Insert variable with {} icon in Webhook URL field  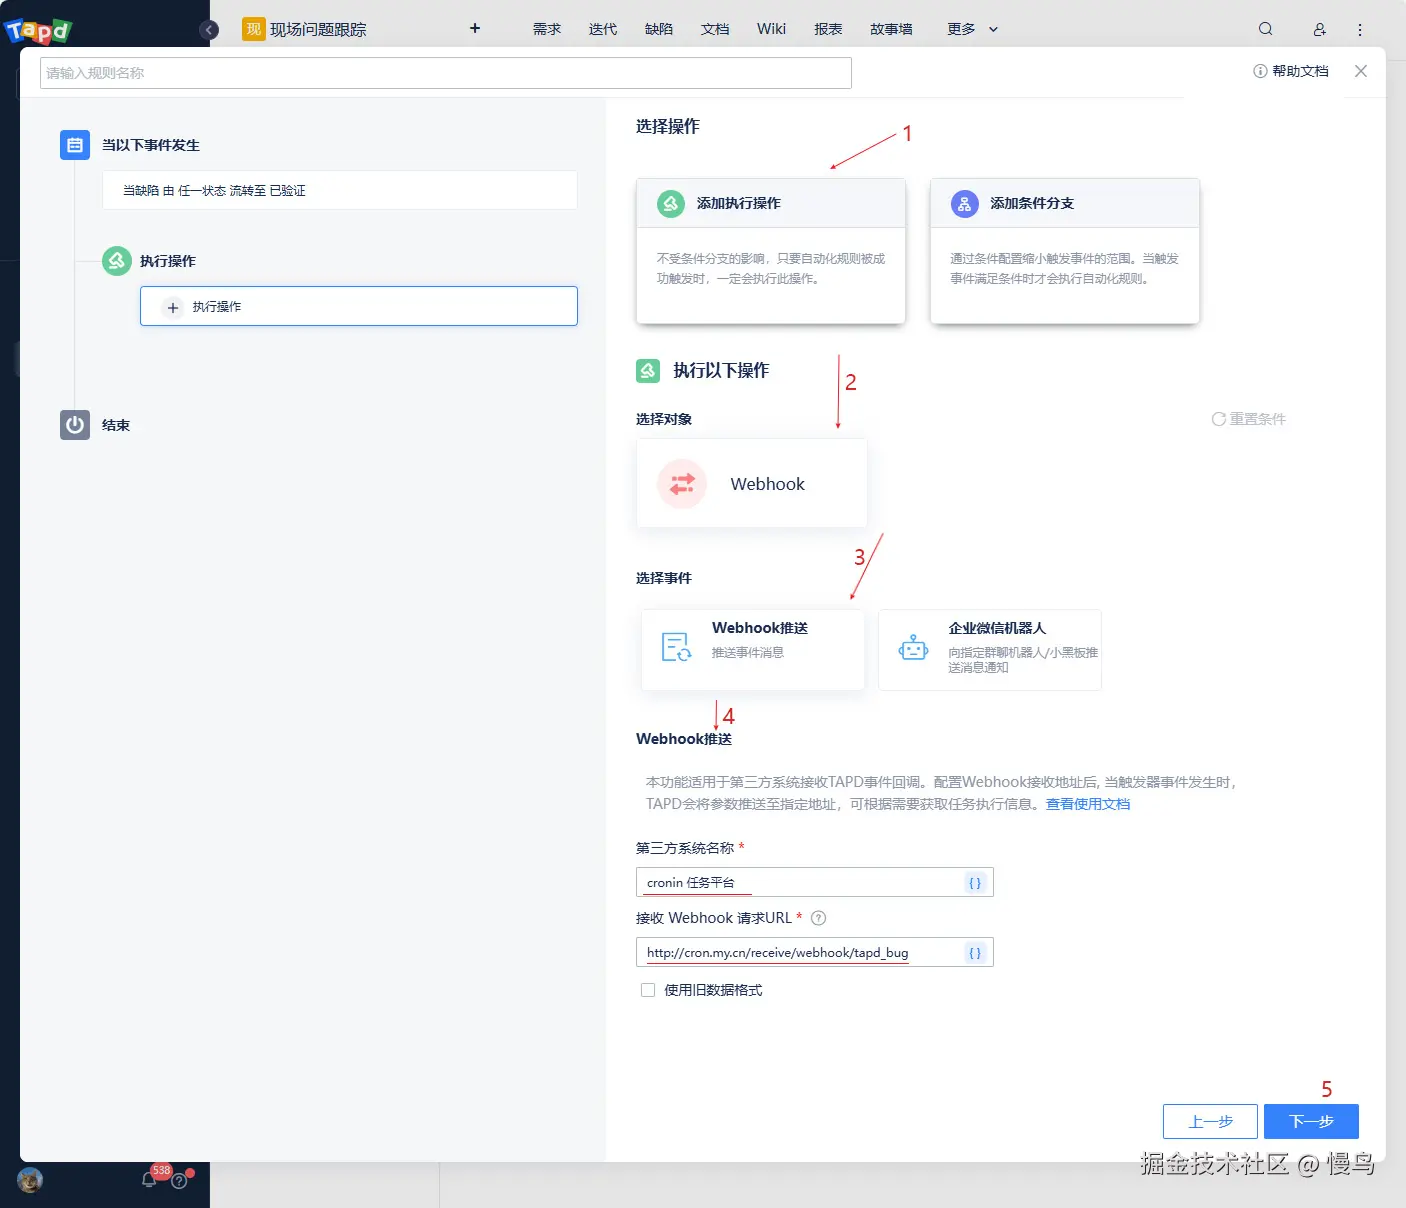coord(974,952)
